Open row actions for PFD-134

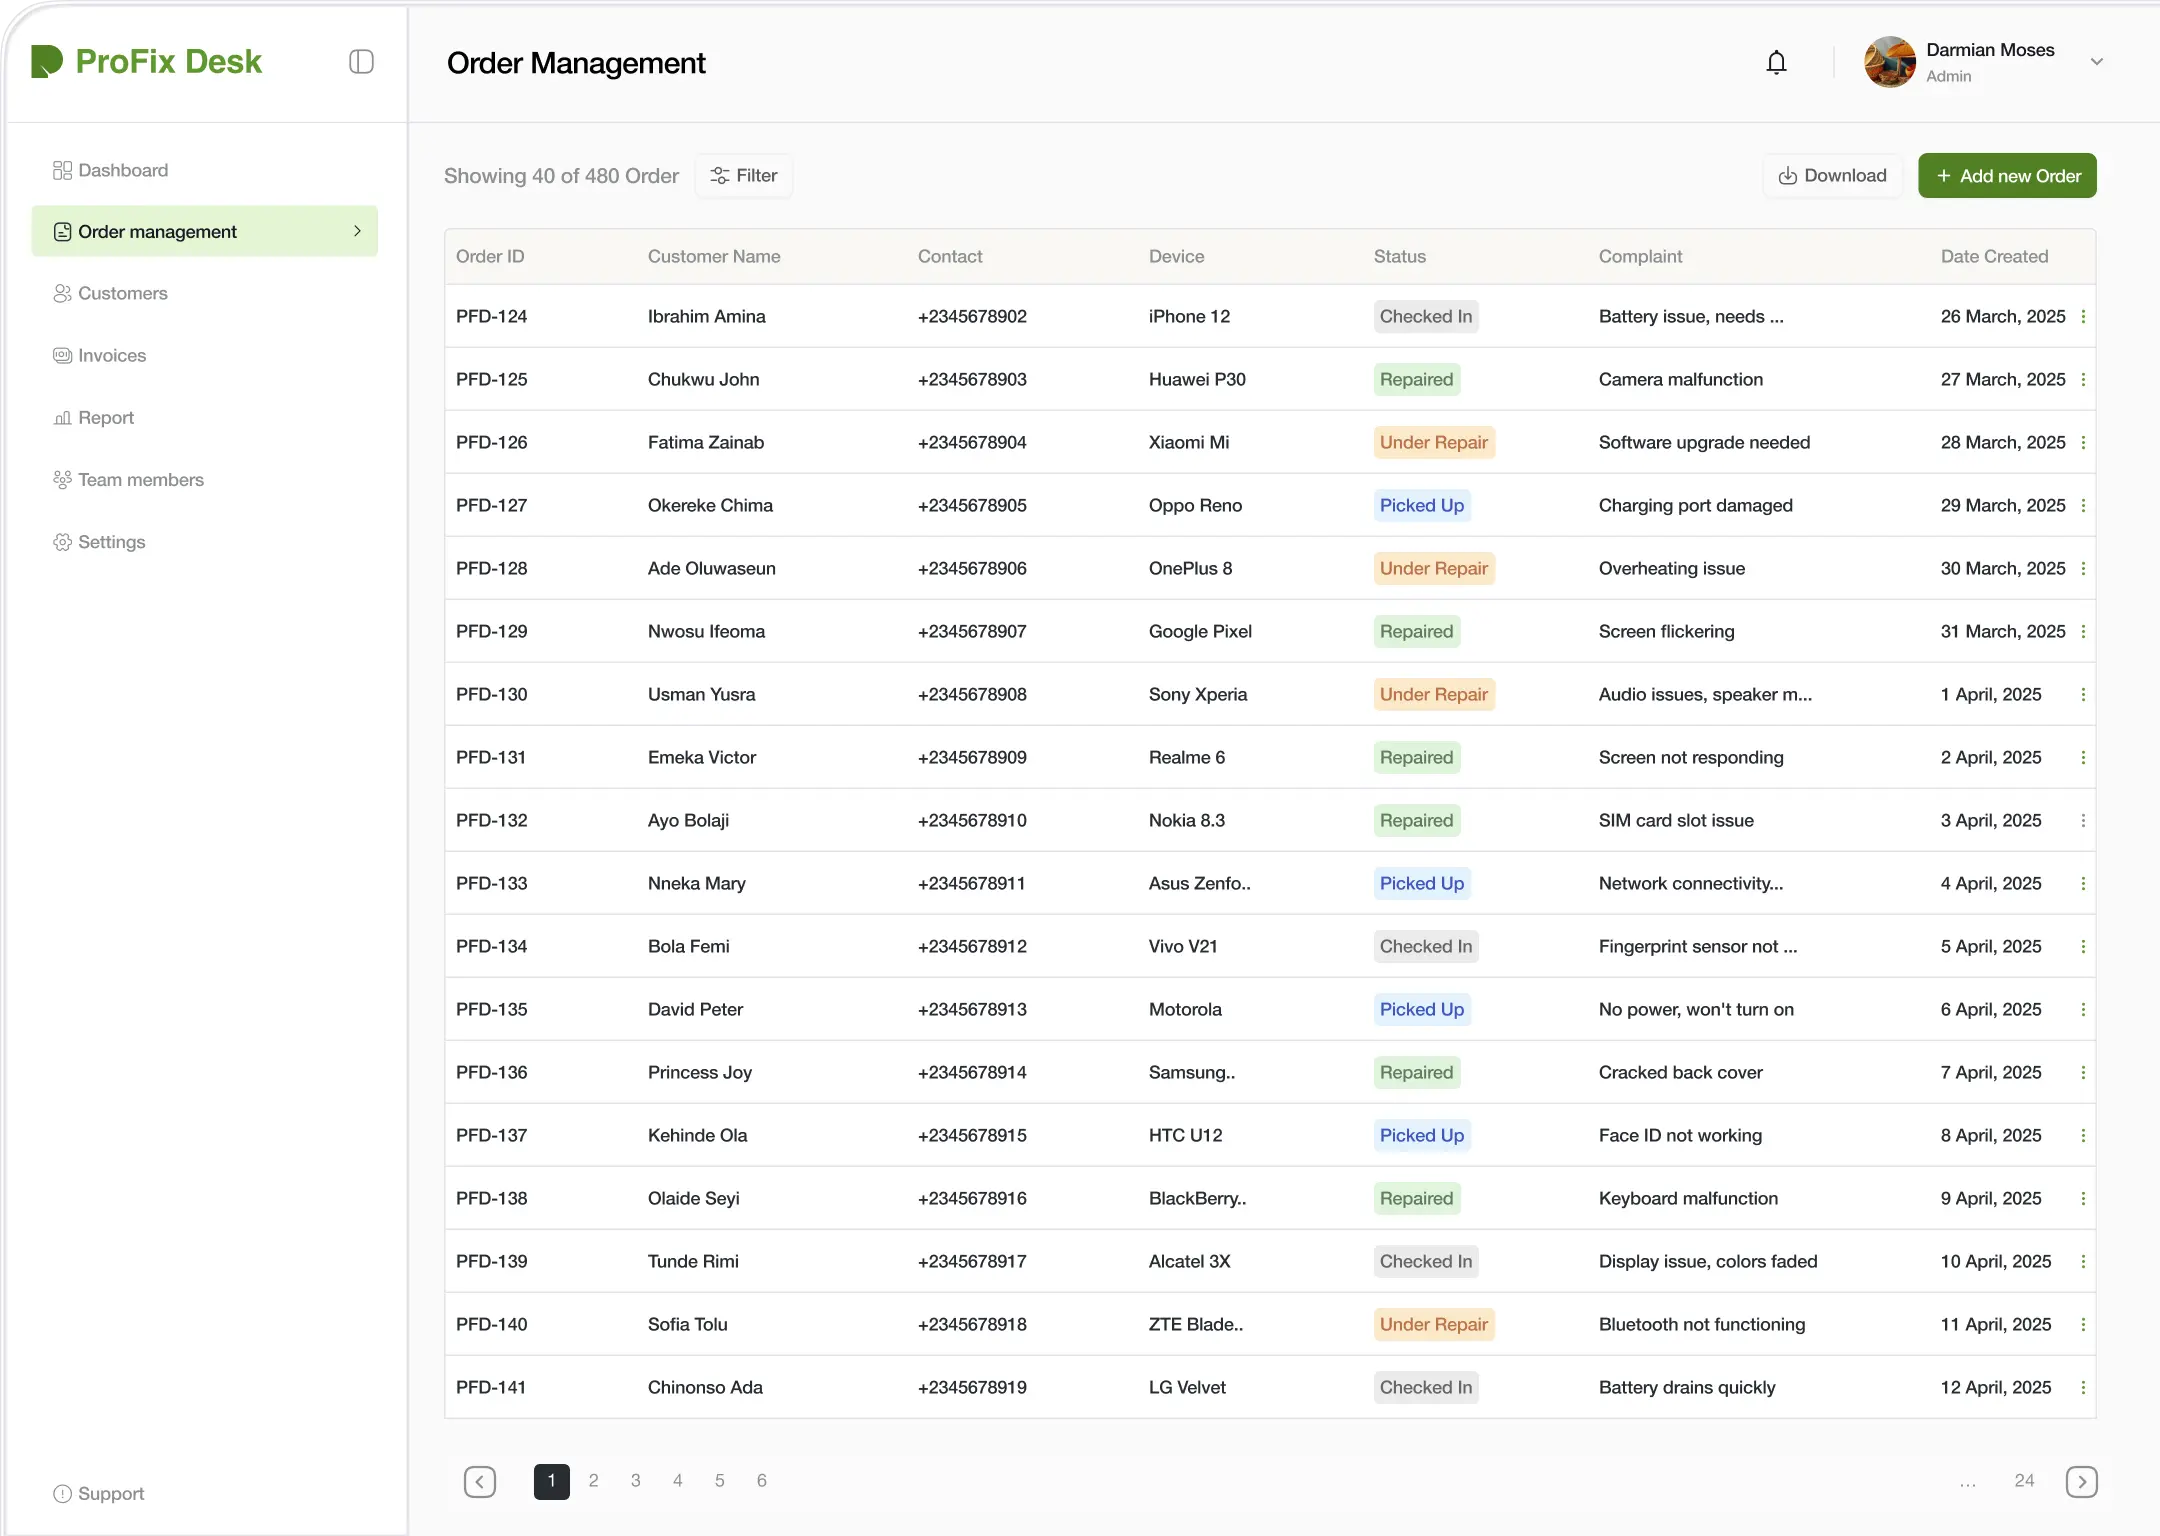click(x=2083, y=946)
